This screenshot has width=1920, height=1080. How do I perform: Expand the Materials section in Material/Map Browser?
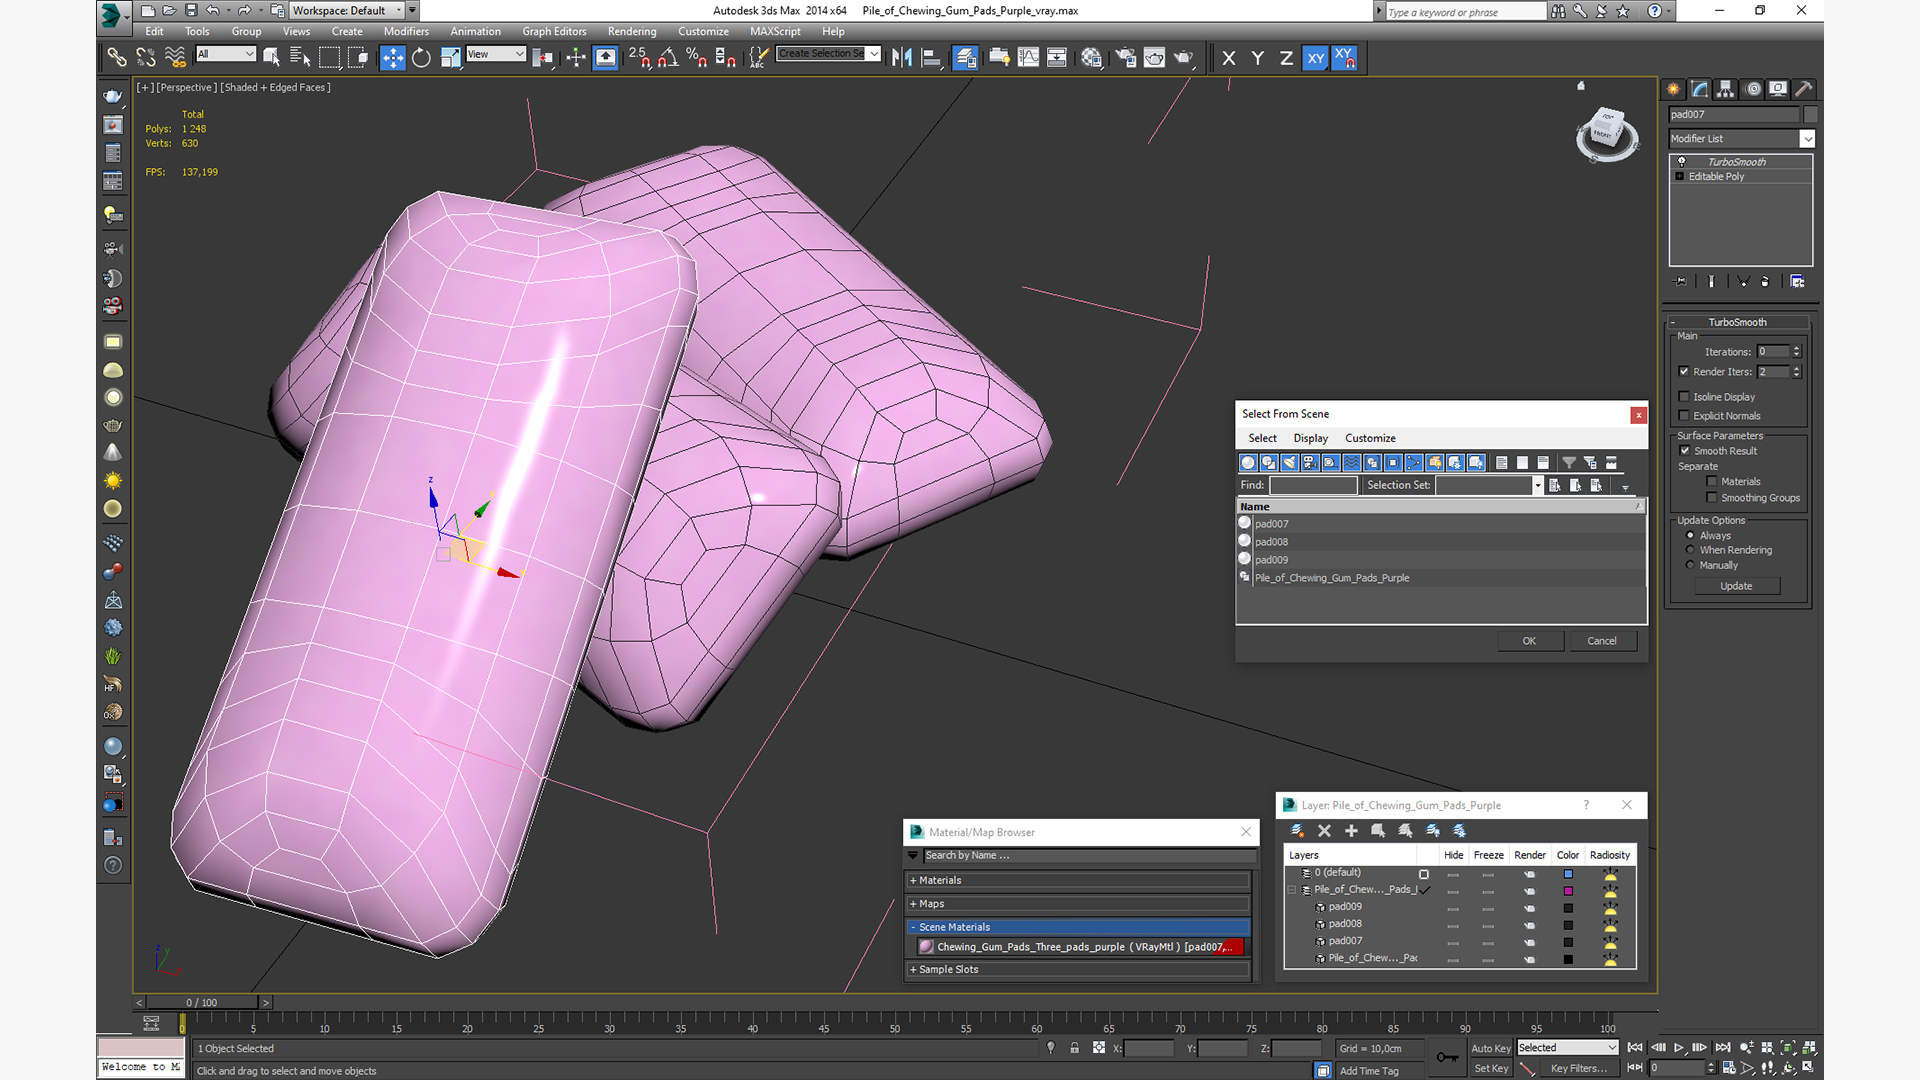coord(1079,881)
